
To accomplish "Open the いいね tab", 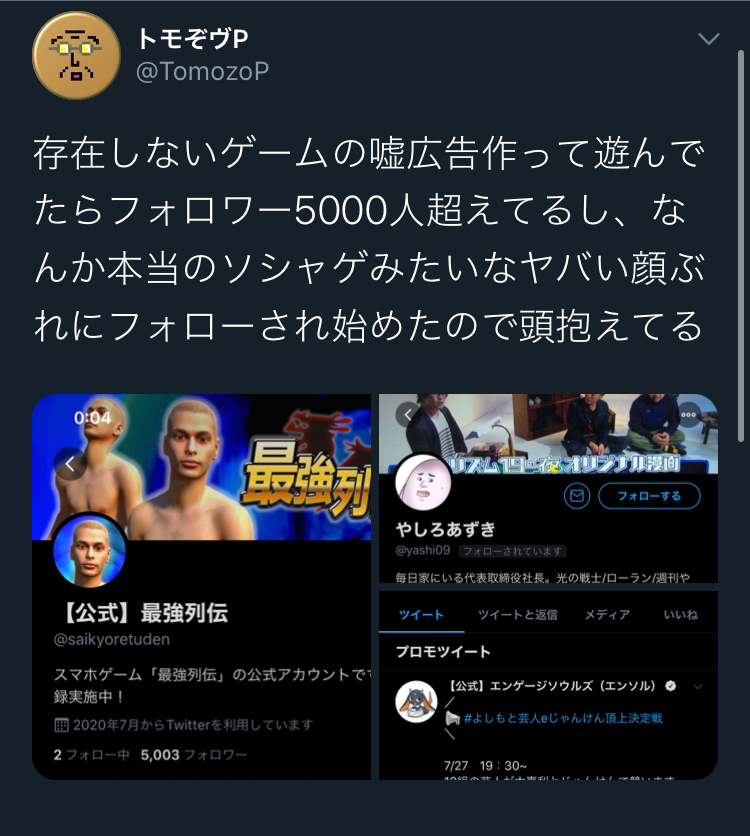I will pos(680,615).
